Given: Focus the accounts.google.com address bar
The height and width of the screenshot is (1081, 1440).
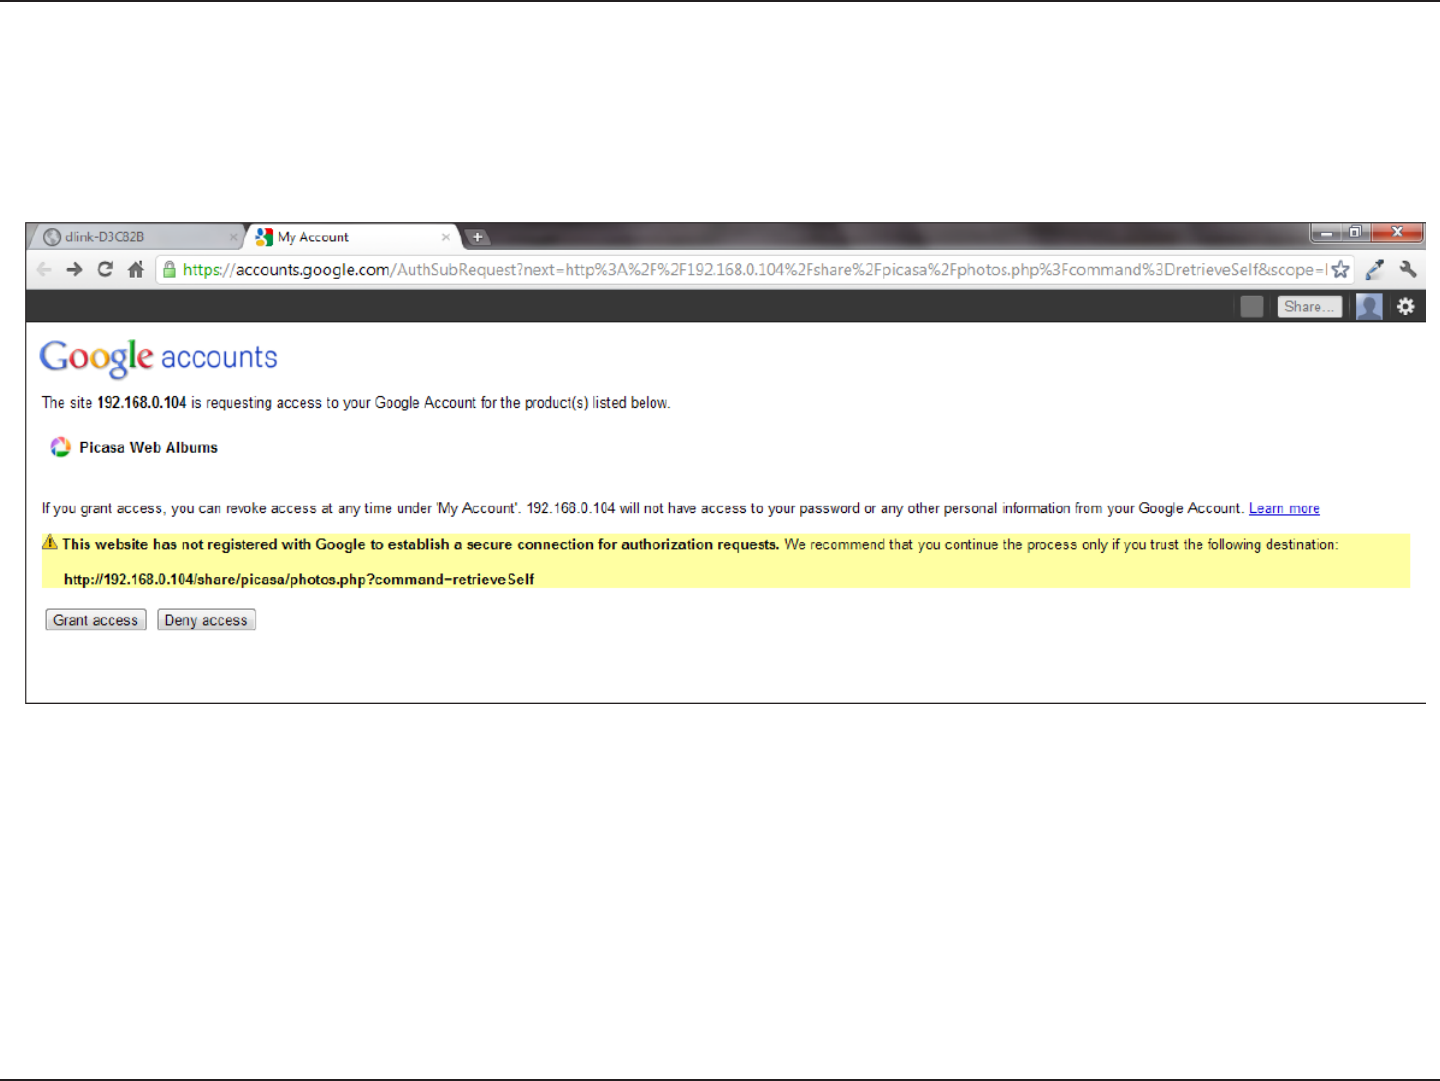Looking at the screenshot, I should [x=755, y=269].
